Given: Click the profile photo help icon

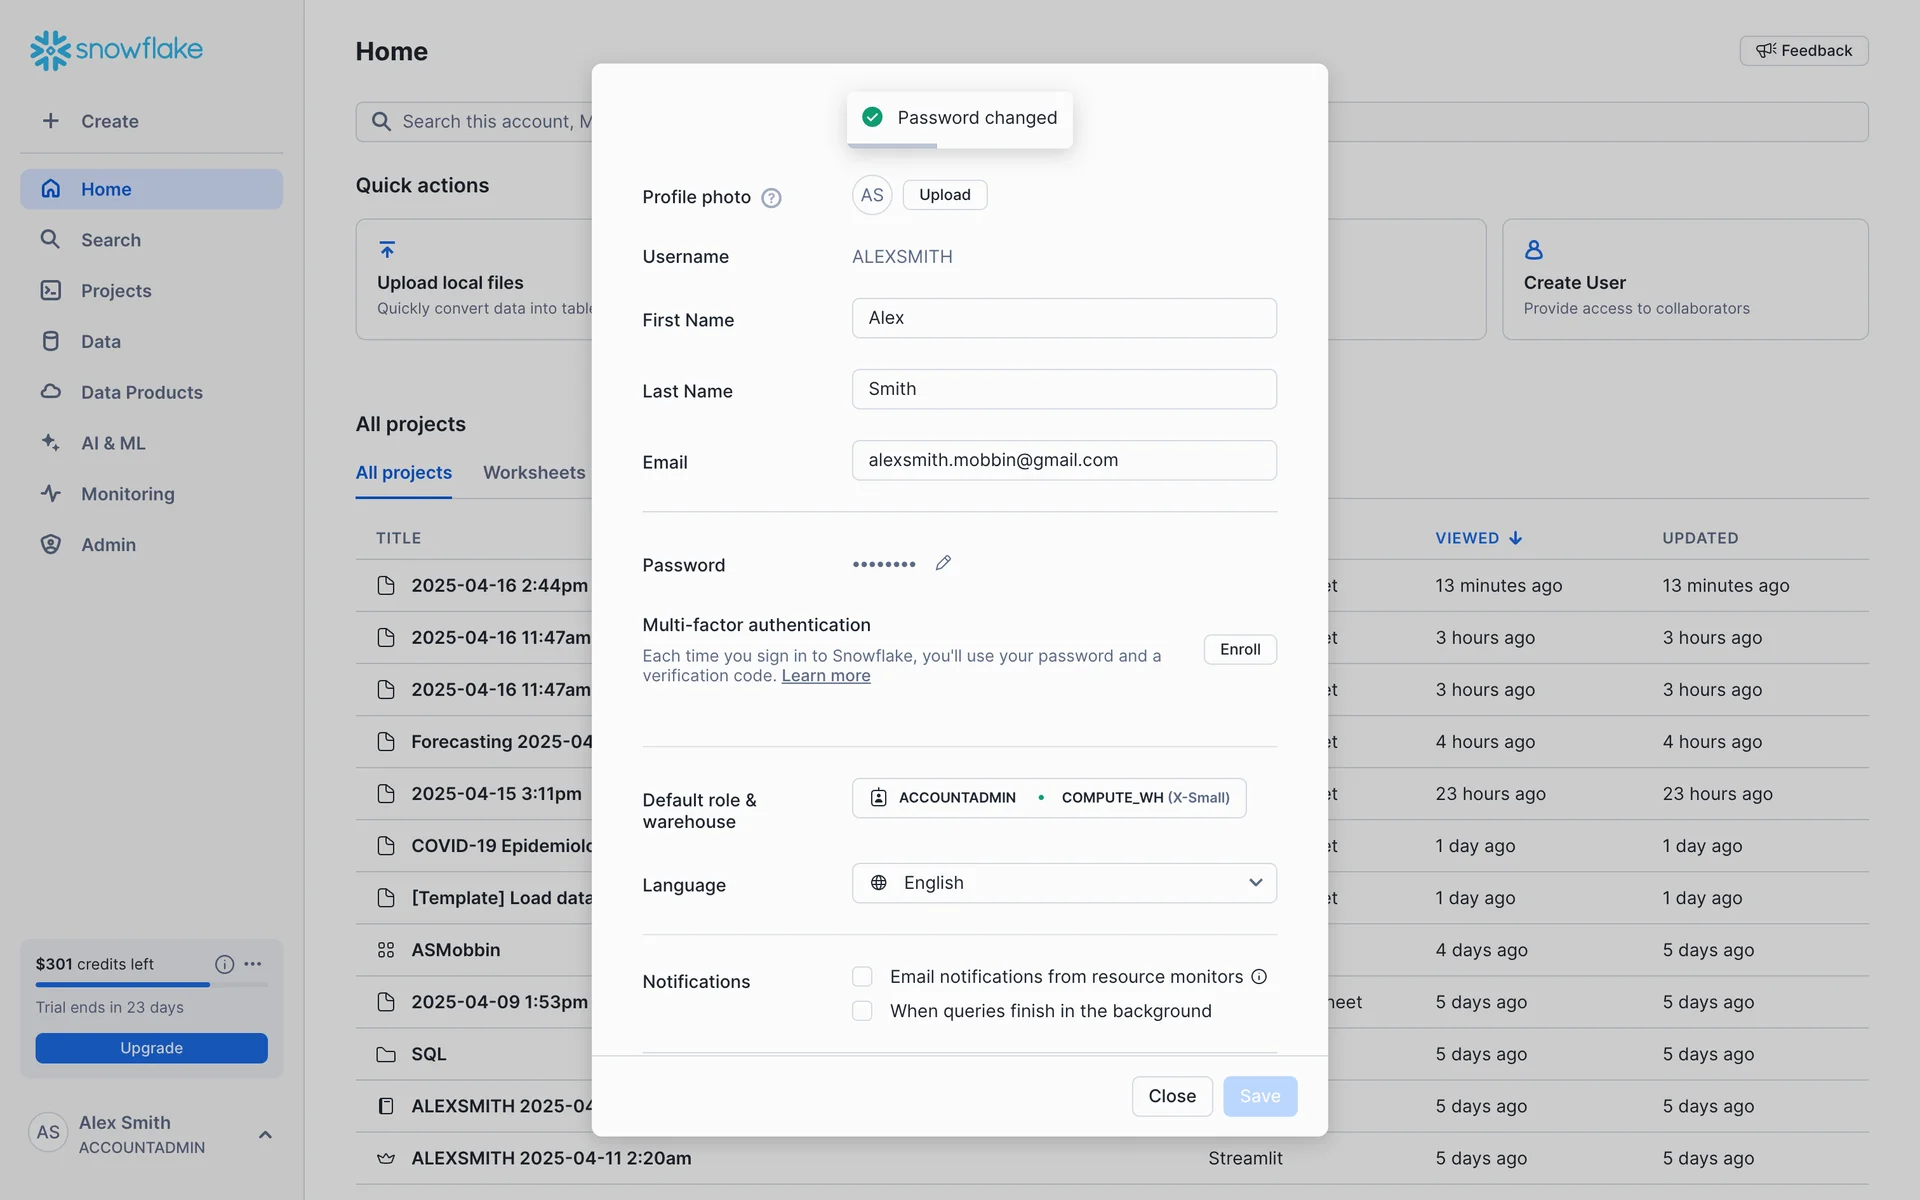Looking at the screenshot, I should click(x=771, y=198).
